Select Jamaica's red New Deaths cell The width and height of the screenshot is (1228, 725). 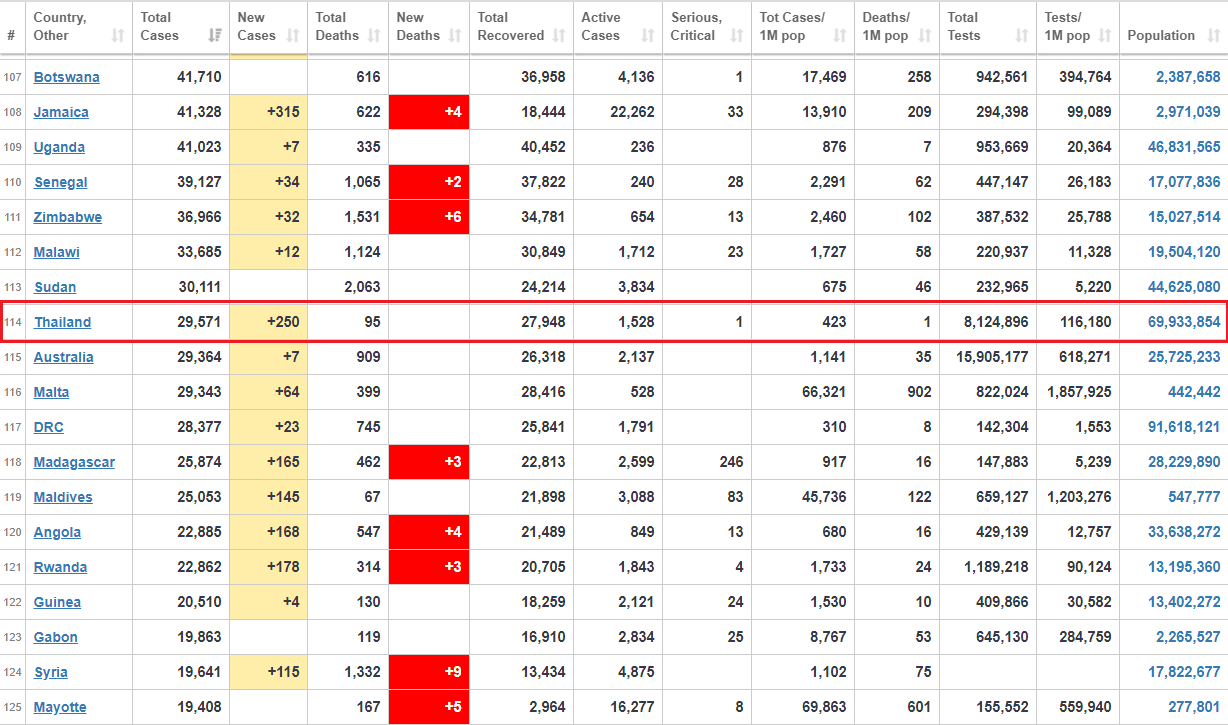click(x=429, y=112)
